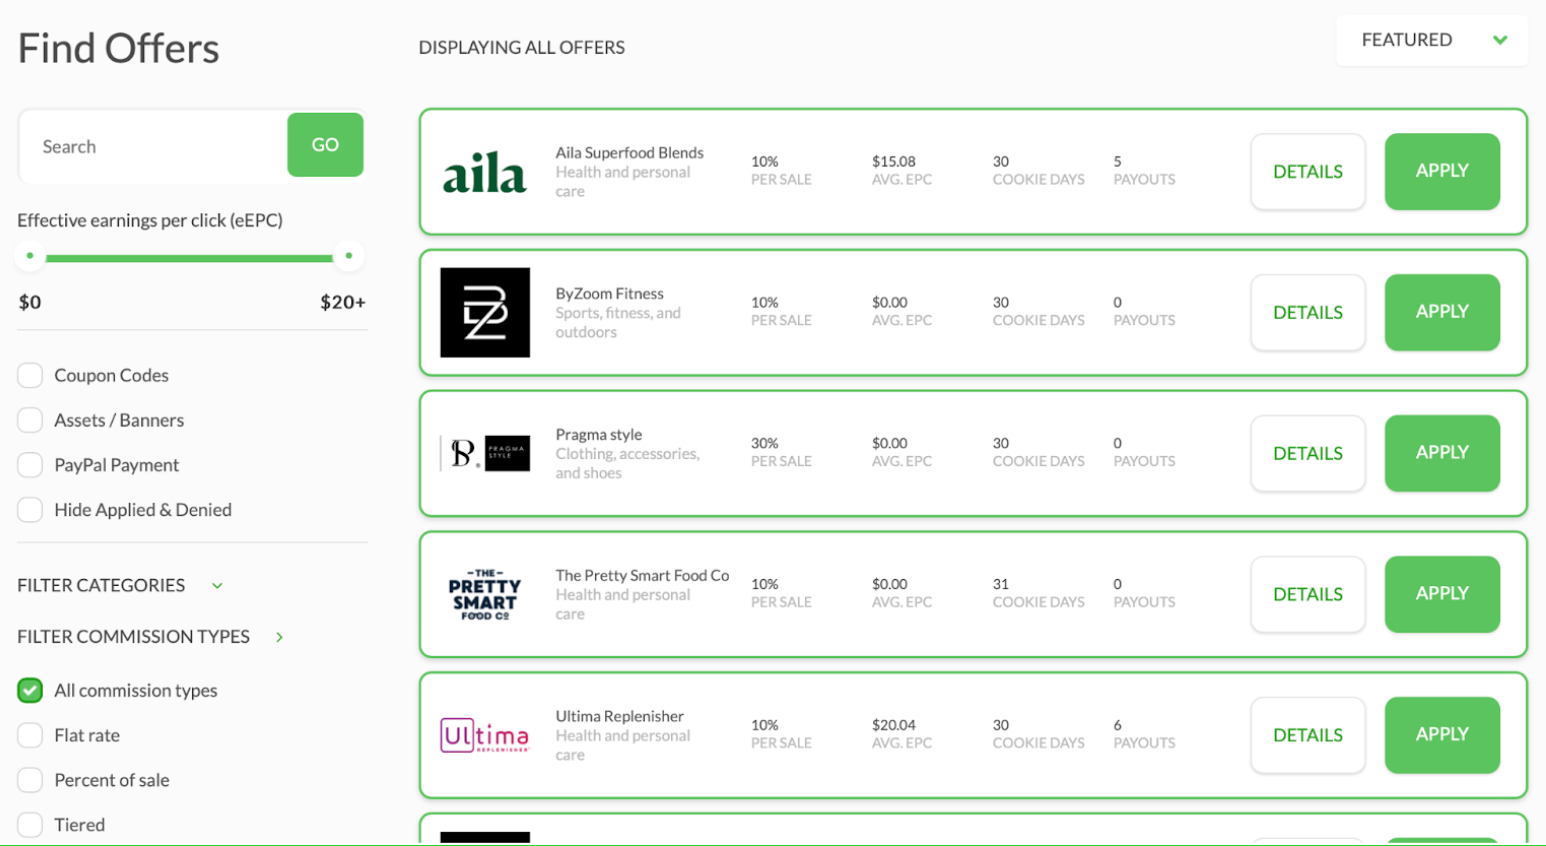Click the 5 PAYOUTS value
Image resolution: width=1546 pixels, height=846 pixels.
(1117, 161)
